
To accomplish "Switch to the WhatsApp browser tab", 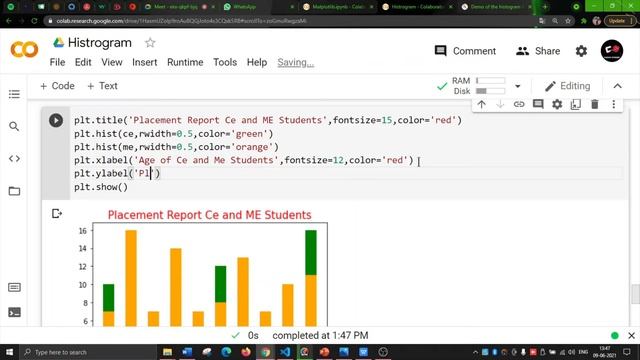I will point(259,7).
